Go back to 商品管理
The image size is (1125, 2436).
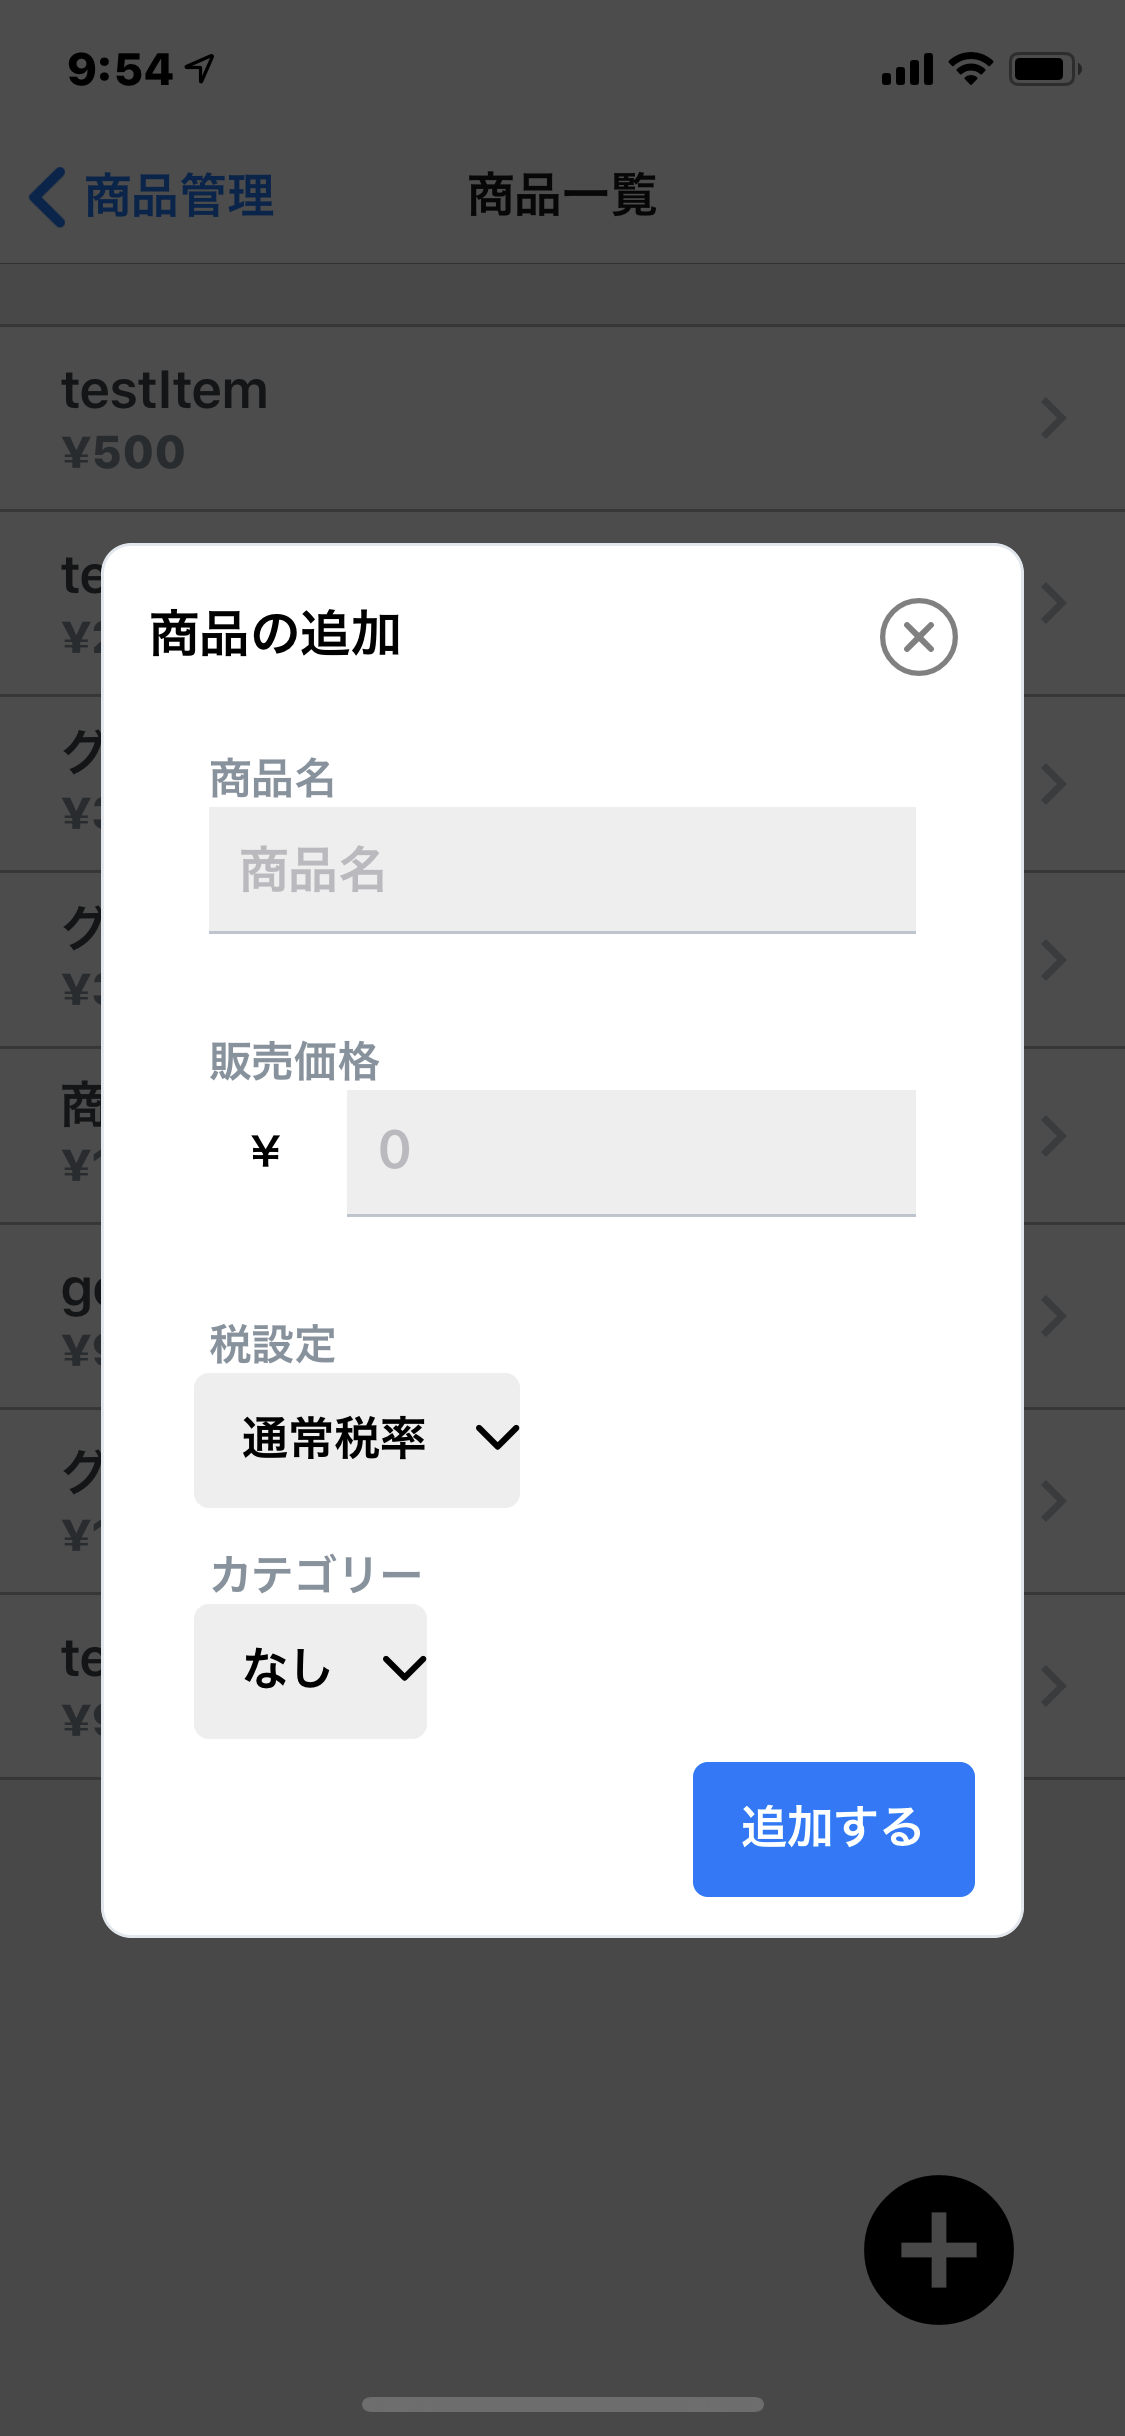152,196
